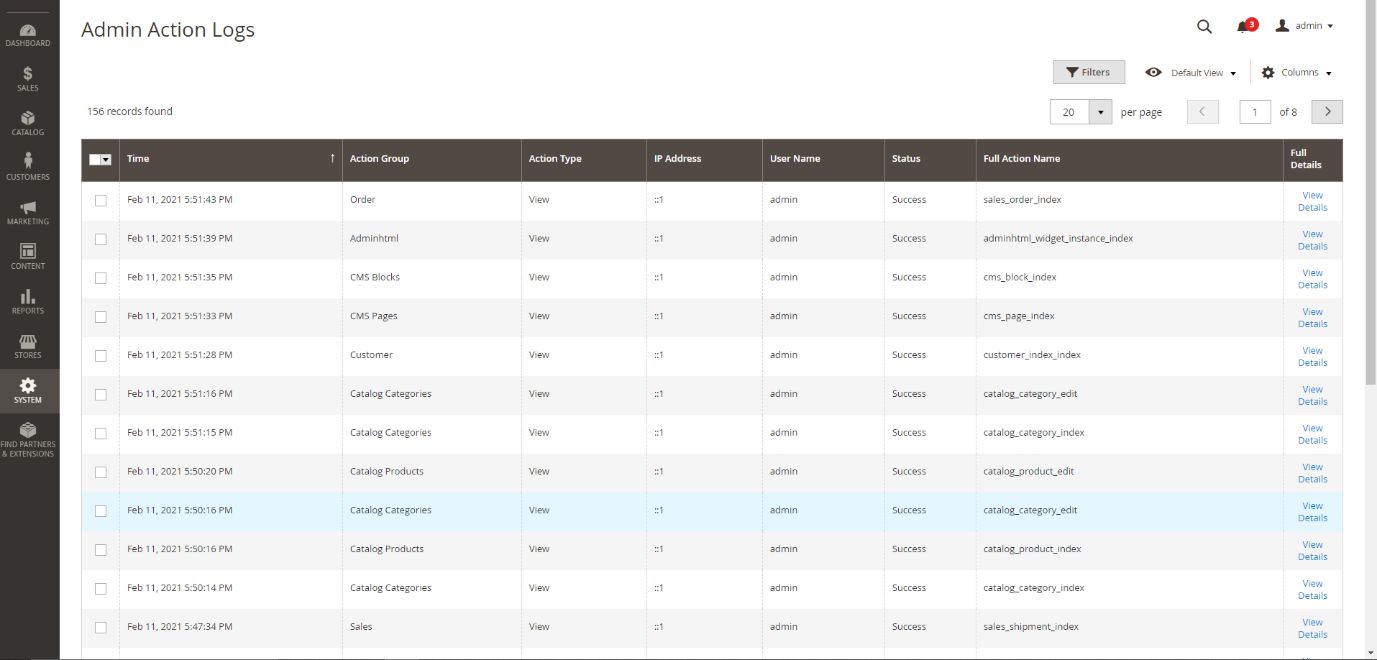Check the customer_index_index row checkbox
Image resolution: width=1377 pixels, height=660 pixels.
pos(101,355)
